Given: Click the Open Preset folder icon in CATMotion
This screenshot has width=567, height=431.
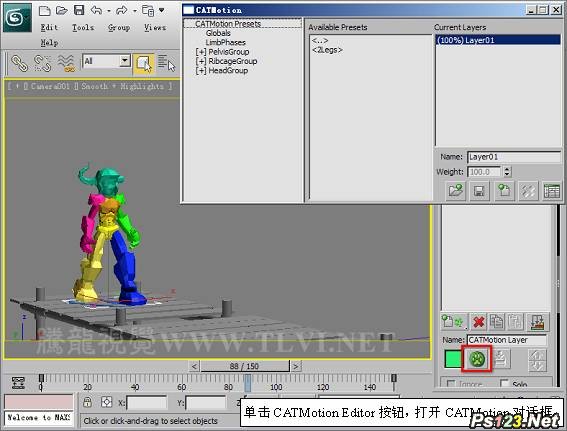Looking at the screenshot, I should coord(456,191).
